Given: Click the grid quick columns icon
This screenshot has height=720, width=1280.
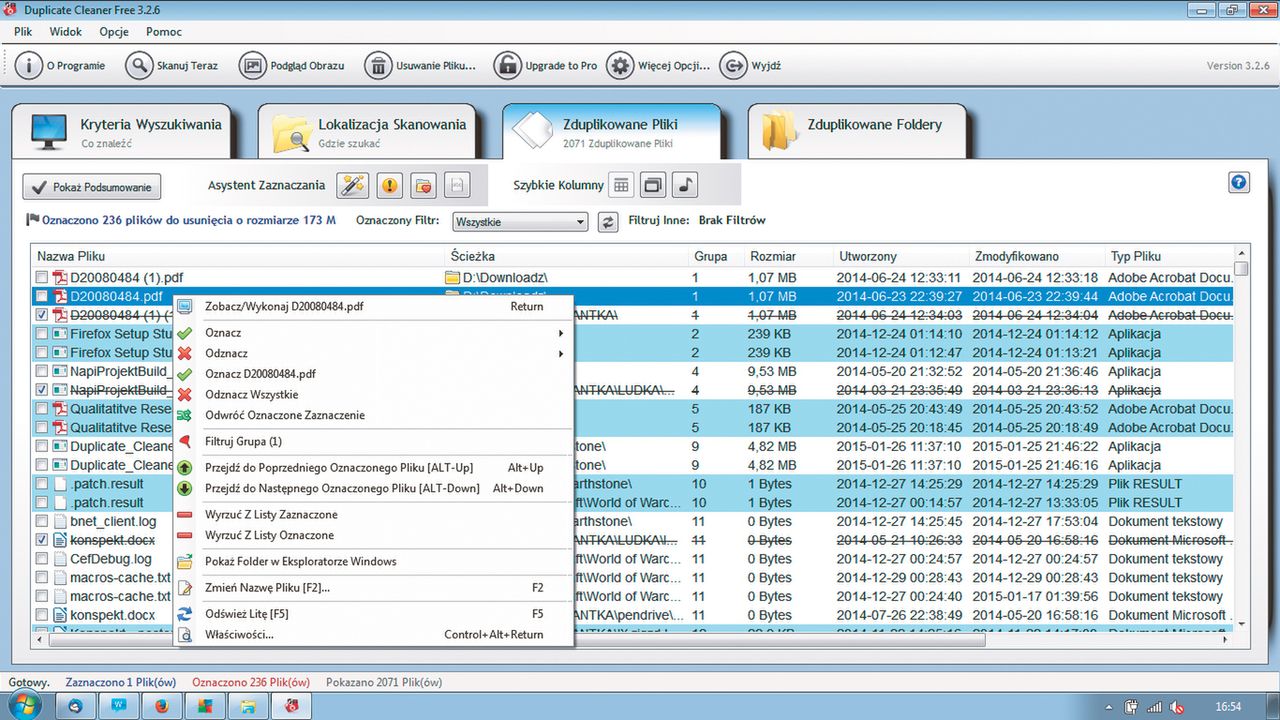Looking at the screenshot, I should 621,185.
